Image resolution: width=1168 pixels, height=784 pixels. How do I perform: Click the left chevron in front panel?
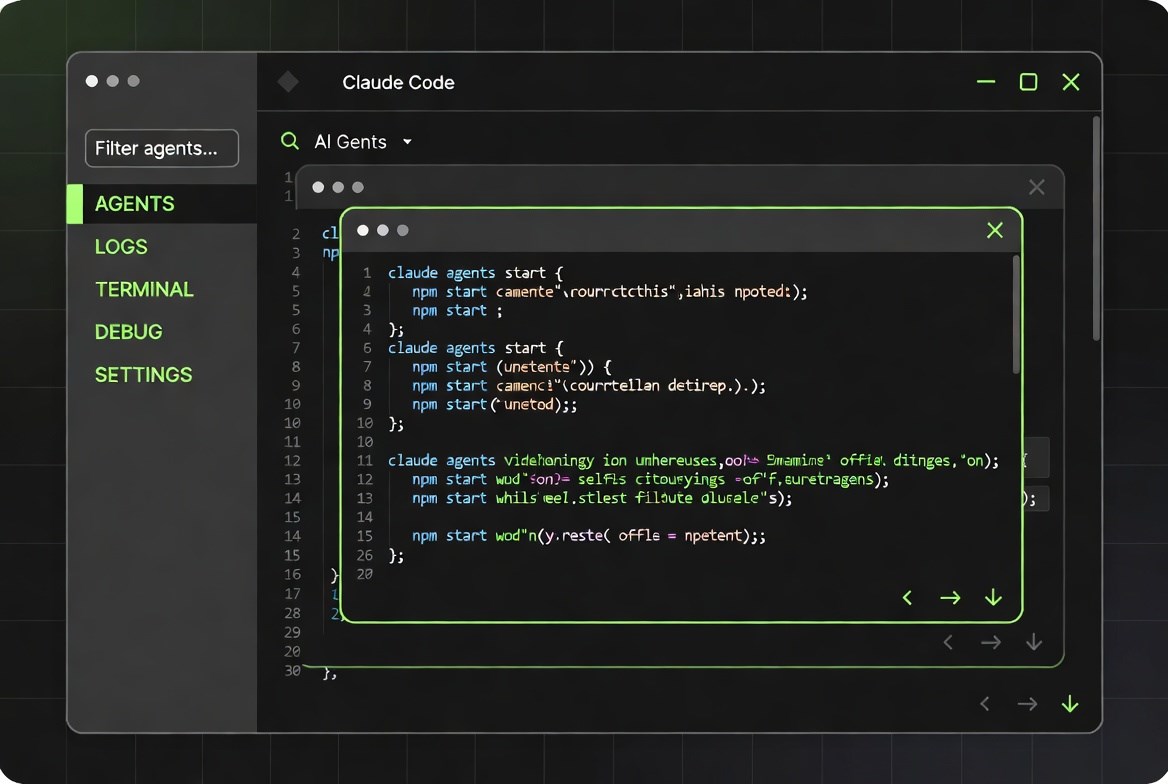[907, 598]
